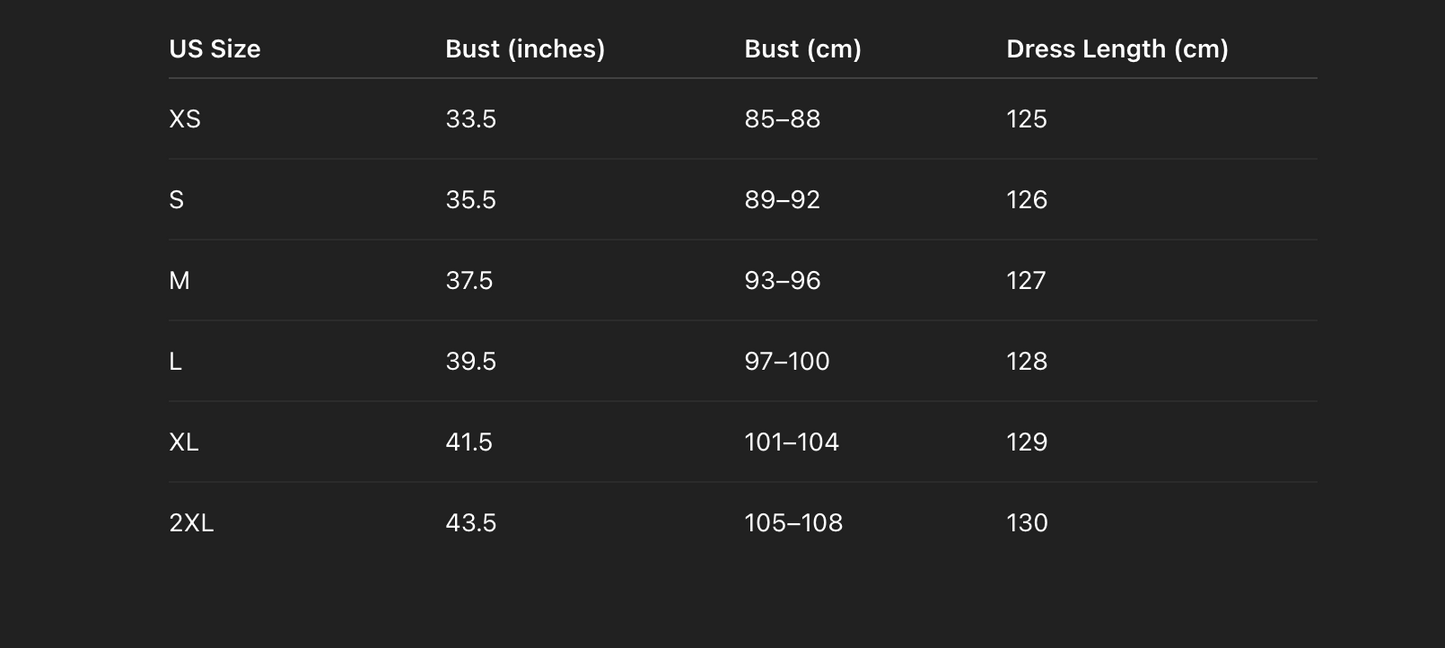This screenshot has height=648, width=1445.
Task: Click the 85–88 bust cm value
Action: tap(782, 119)
